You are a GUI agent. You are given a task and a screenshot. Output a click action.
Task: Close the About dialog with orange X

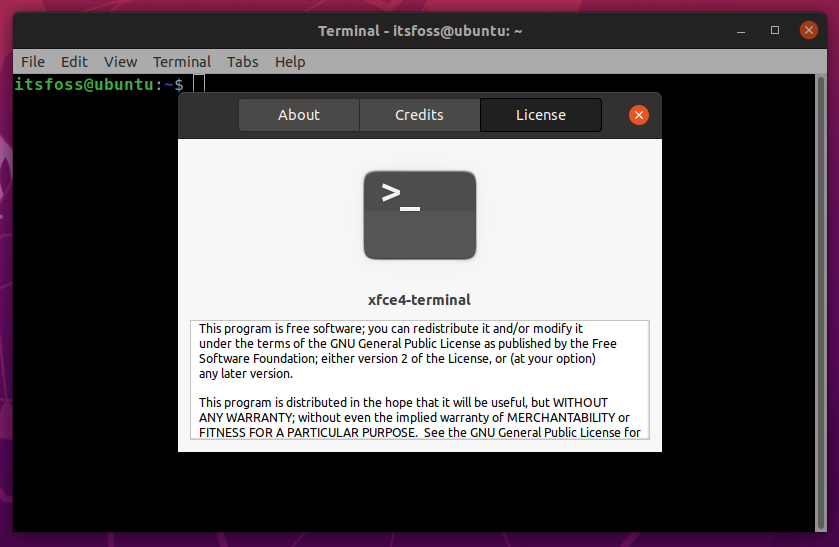pyautogui.click(x=639, y=115)
